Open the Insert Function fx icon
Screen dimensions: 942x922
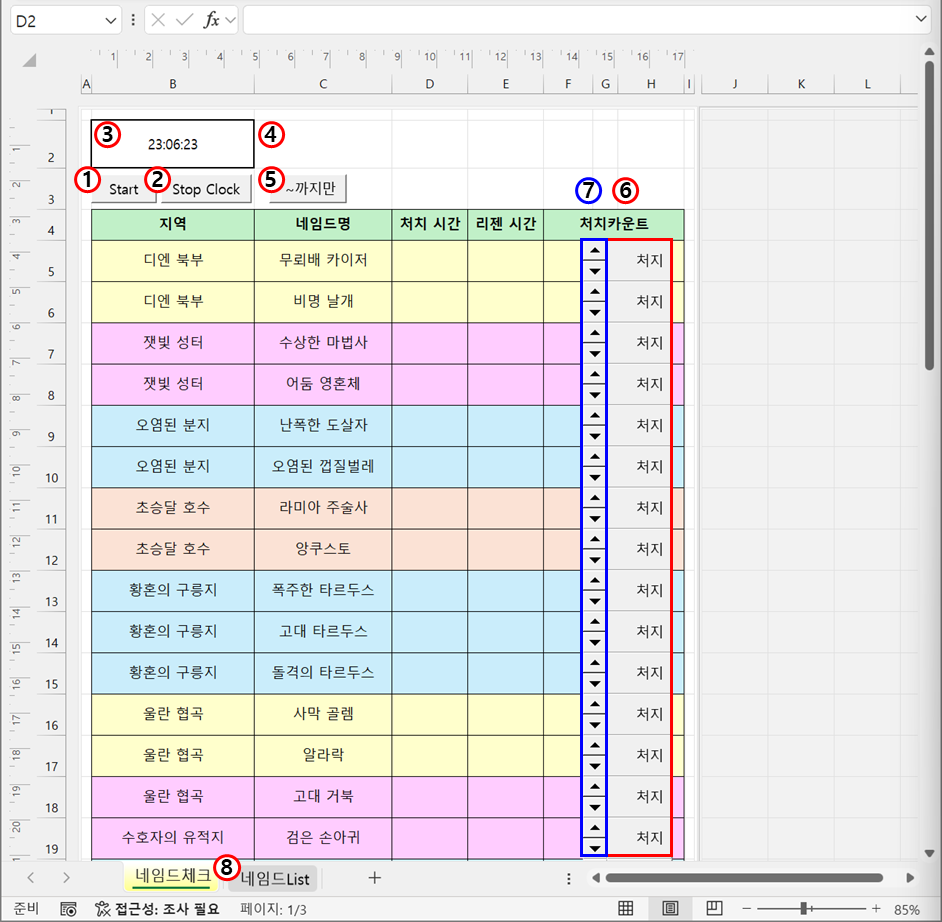click(x=211, y=20)
